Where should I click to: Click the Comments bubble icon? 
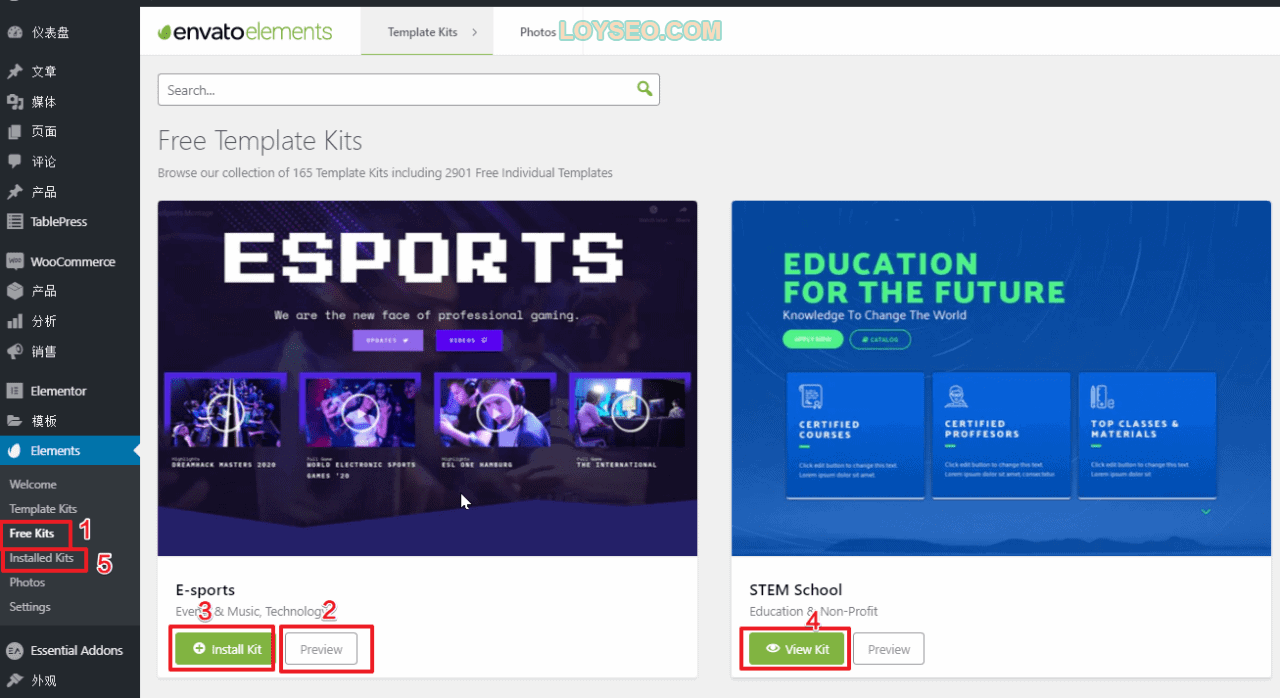(x=15, y=162)
